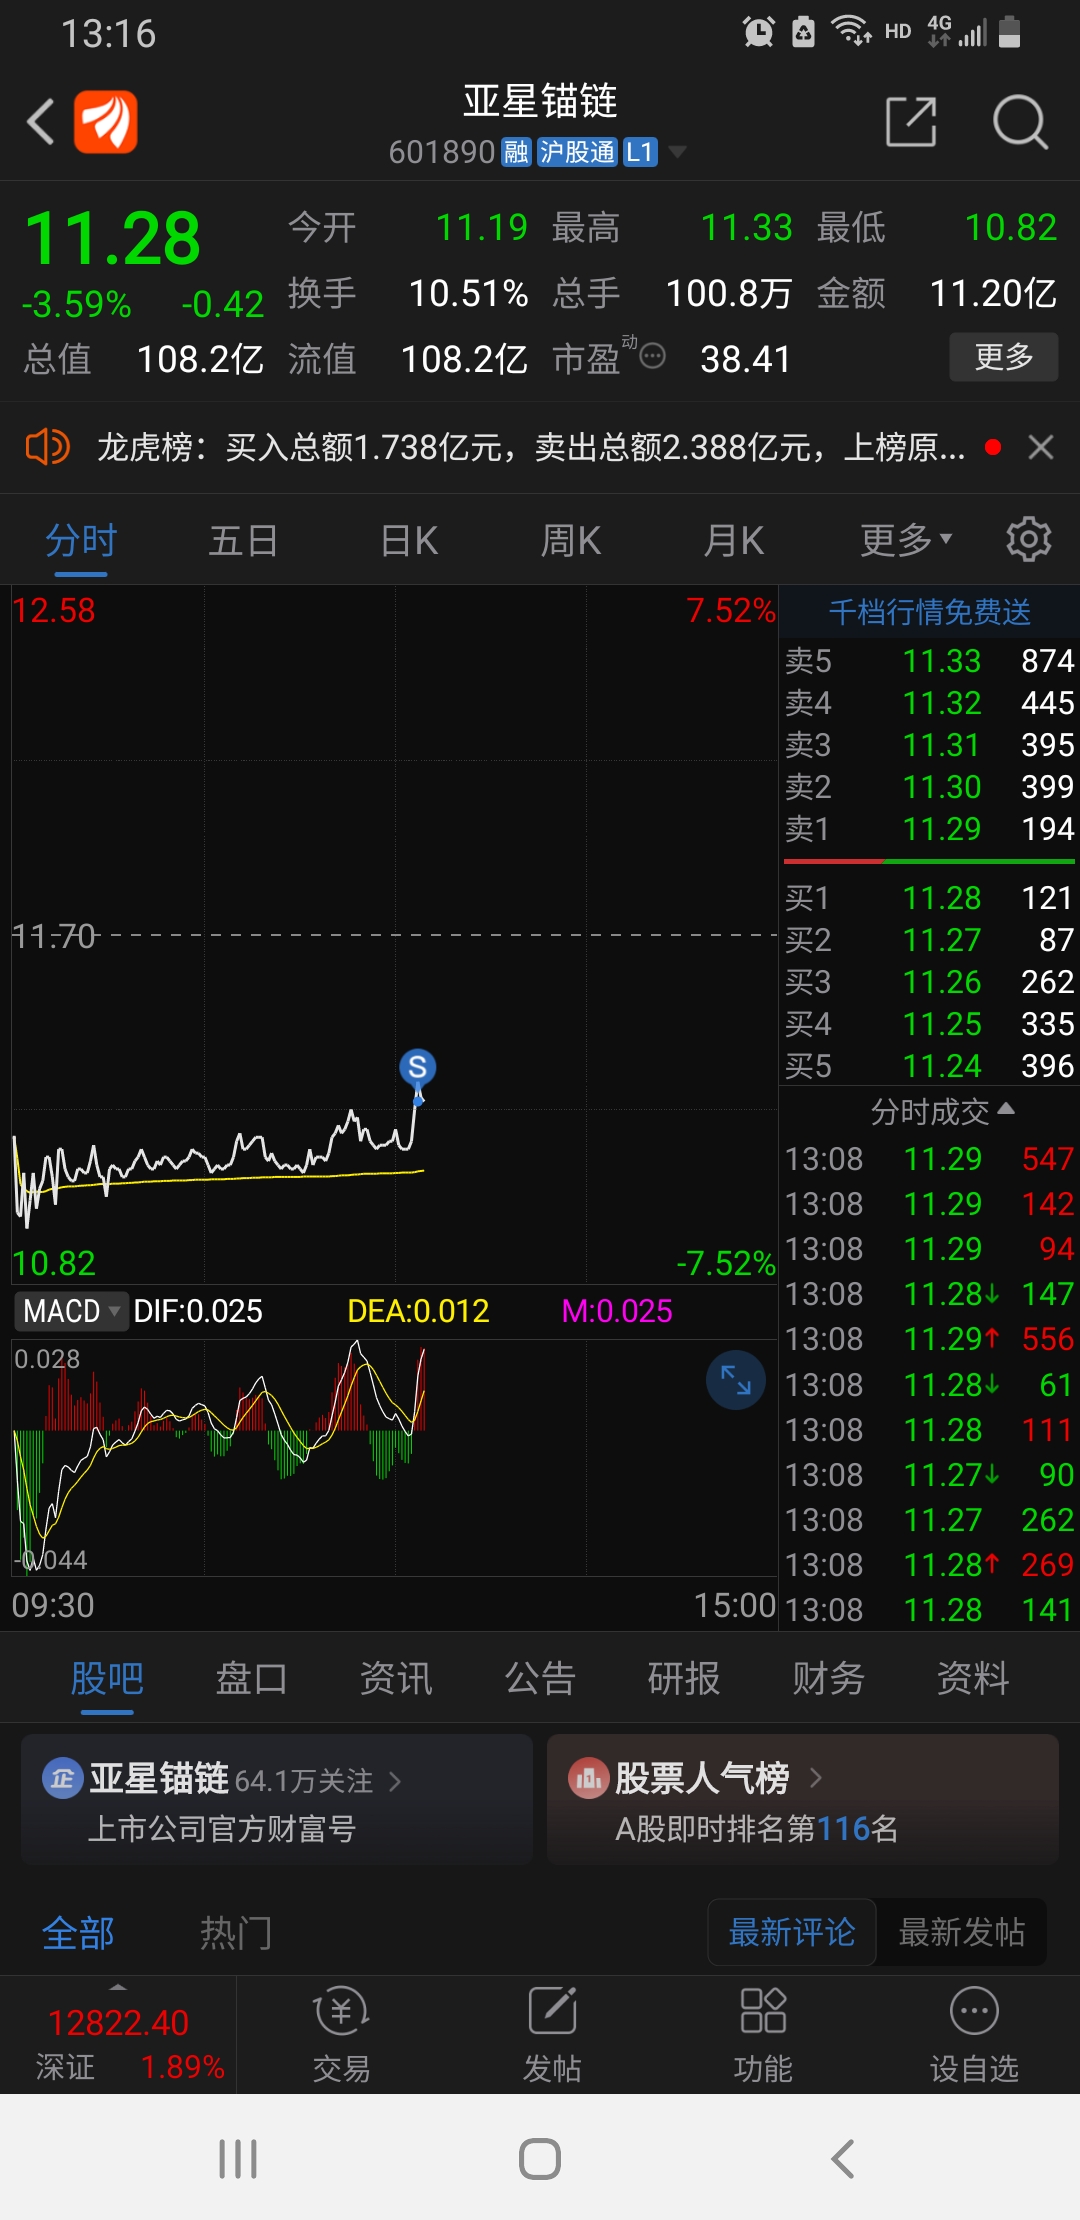Tap the 买1 order row at 11.28
Screen dimensions: 1080x2220
click(929, 898)
